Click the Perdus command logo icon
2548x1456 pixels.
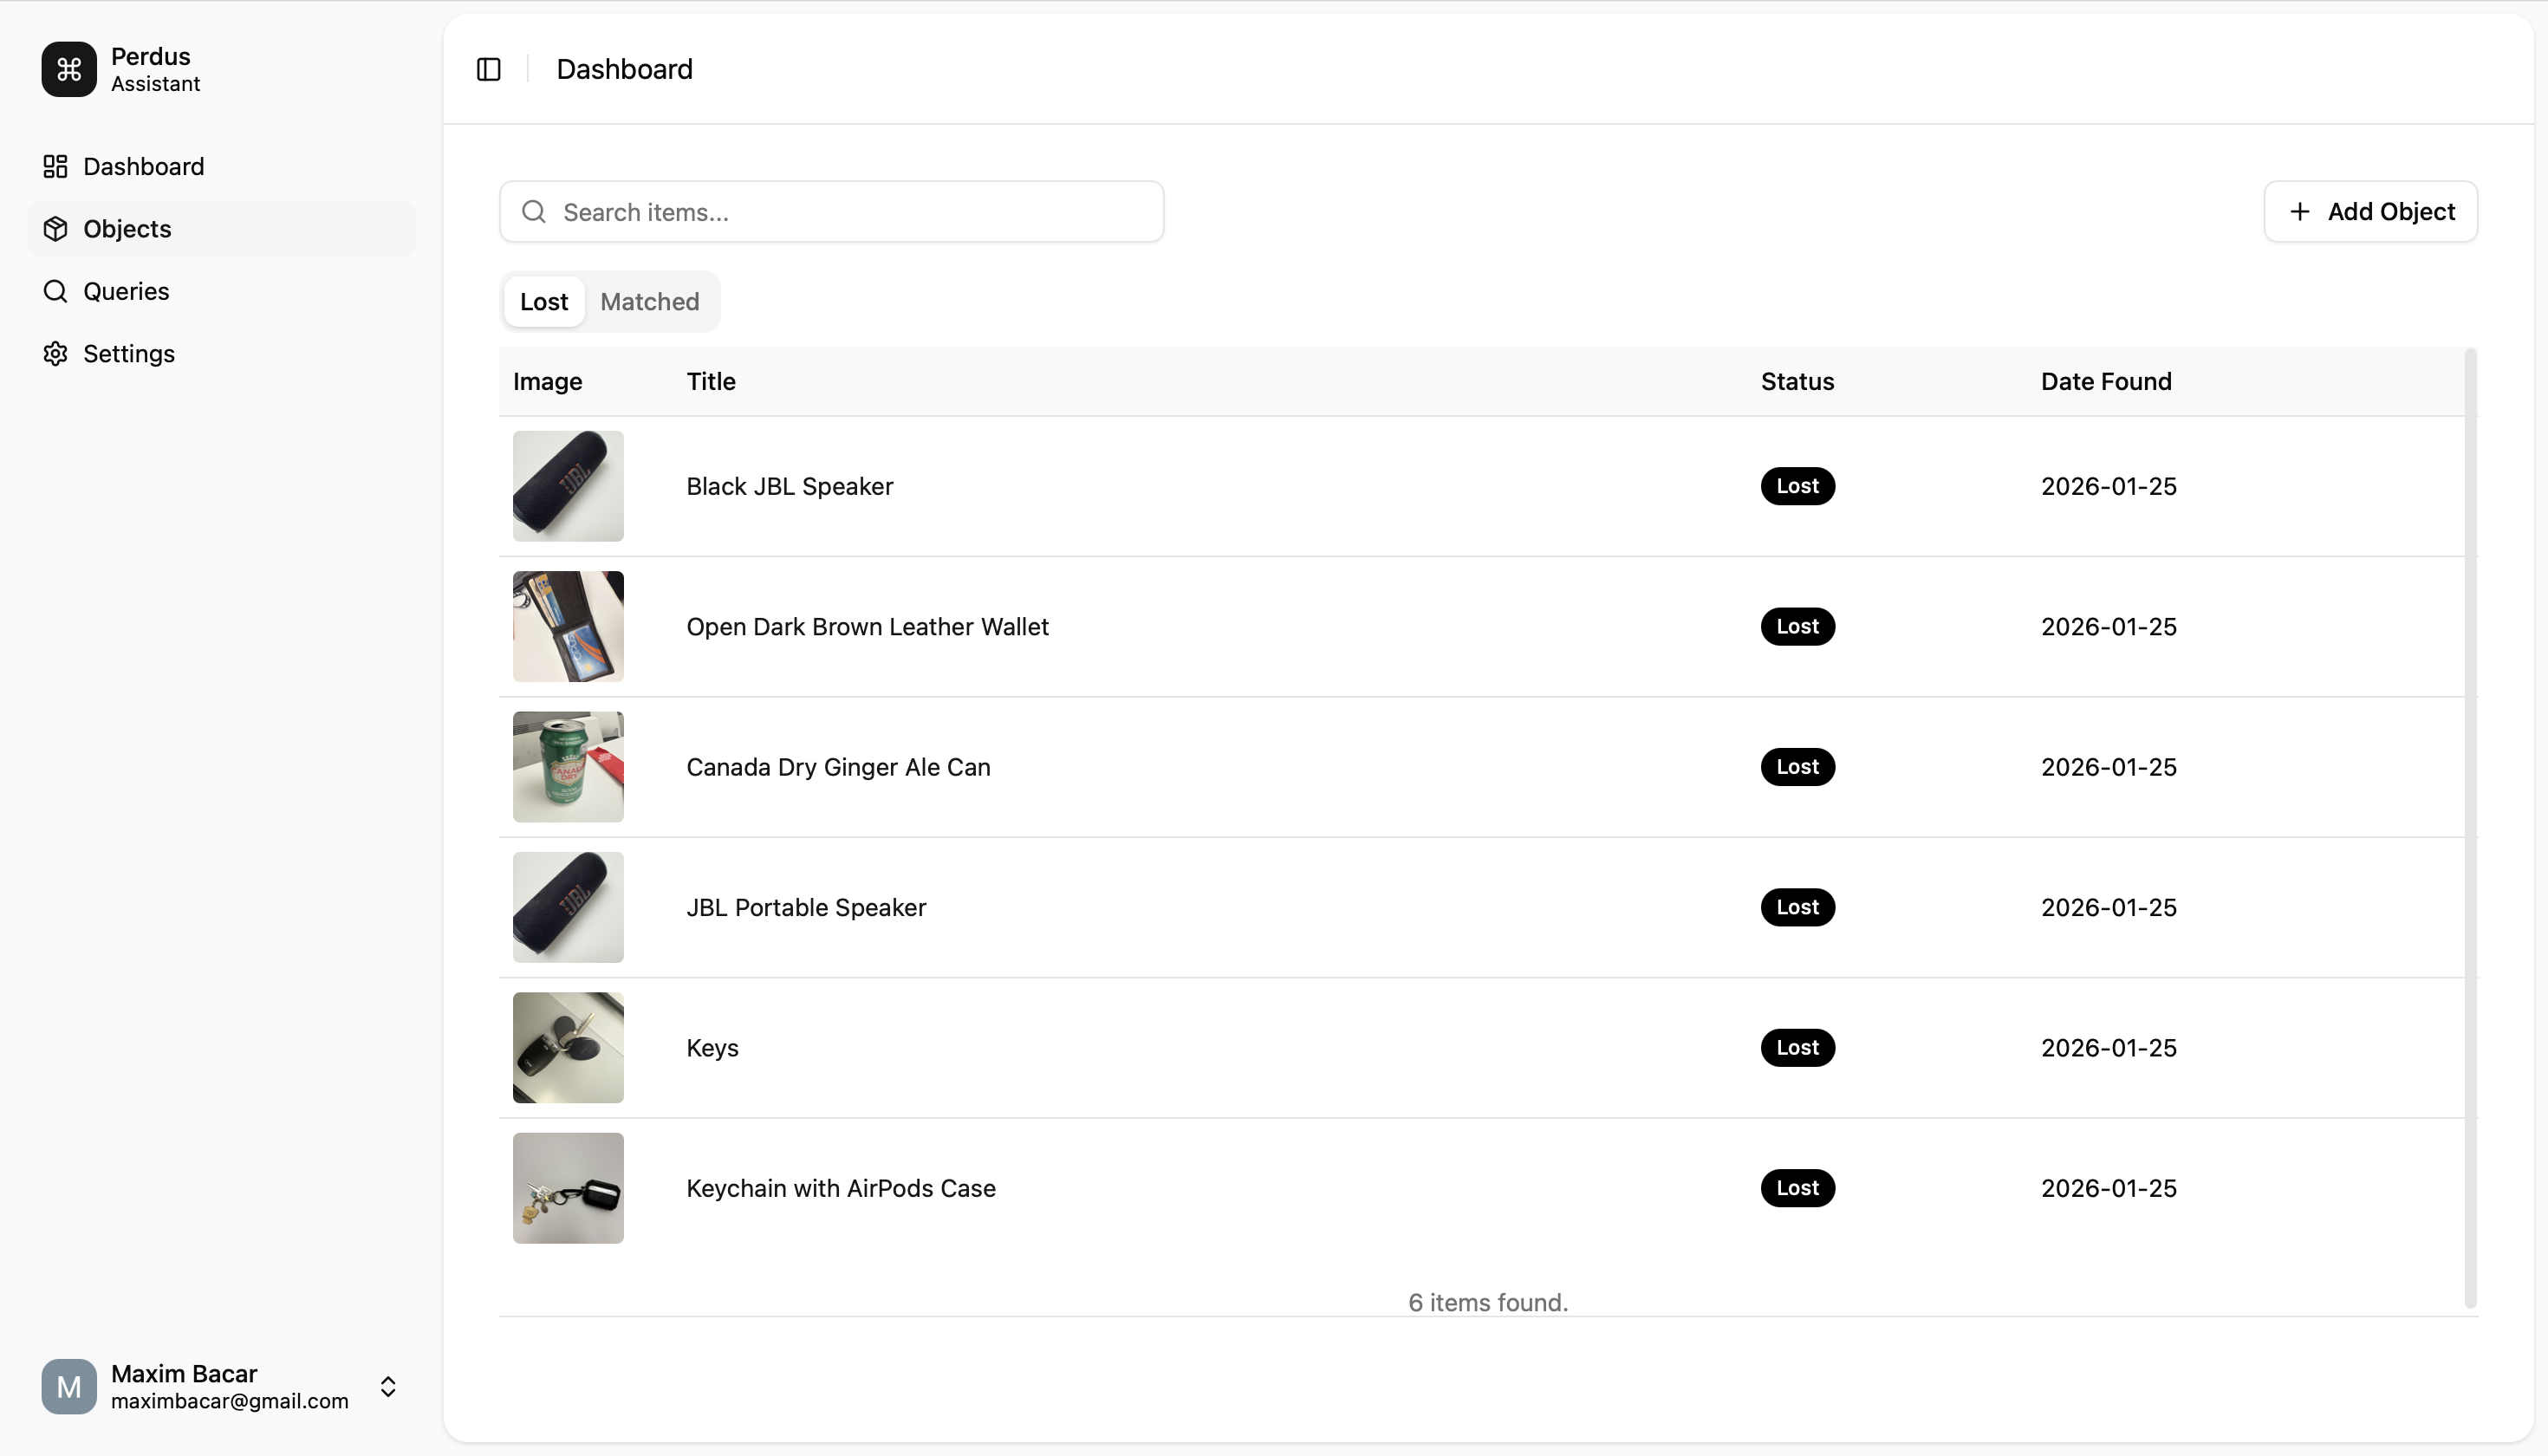69,69
